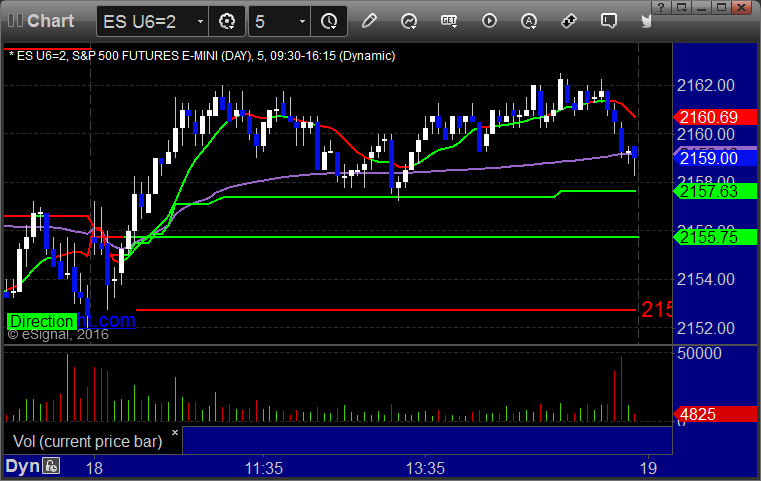Click the 13:35 time axis label
This screenshot has width=761, height=481.
click(x=425, y=468)
